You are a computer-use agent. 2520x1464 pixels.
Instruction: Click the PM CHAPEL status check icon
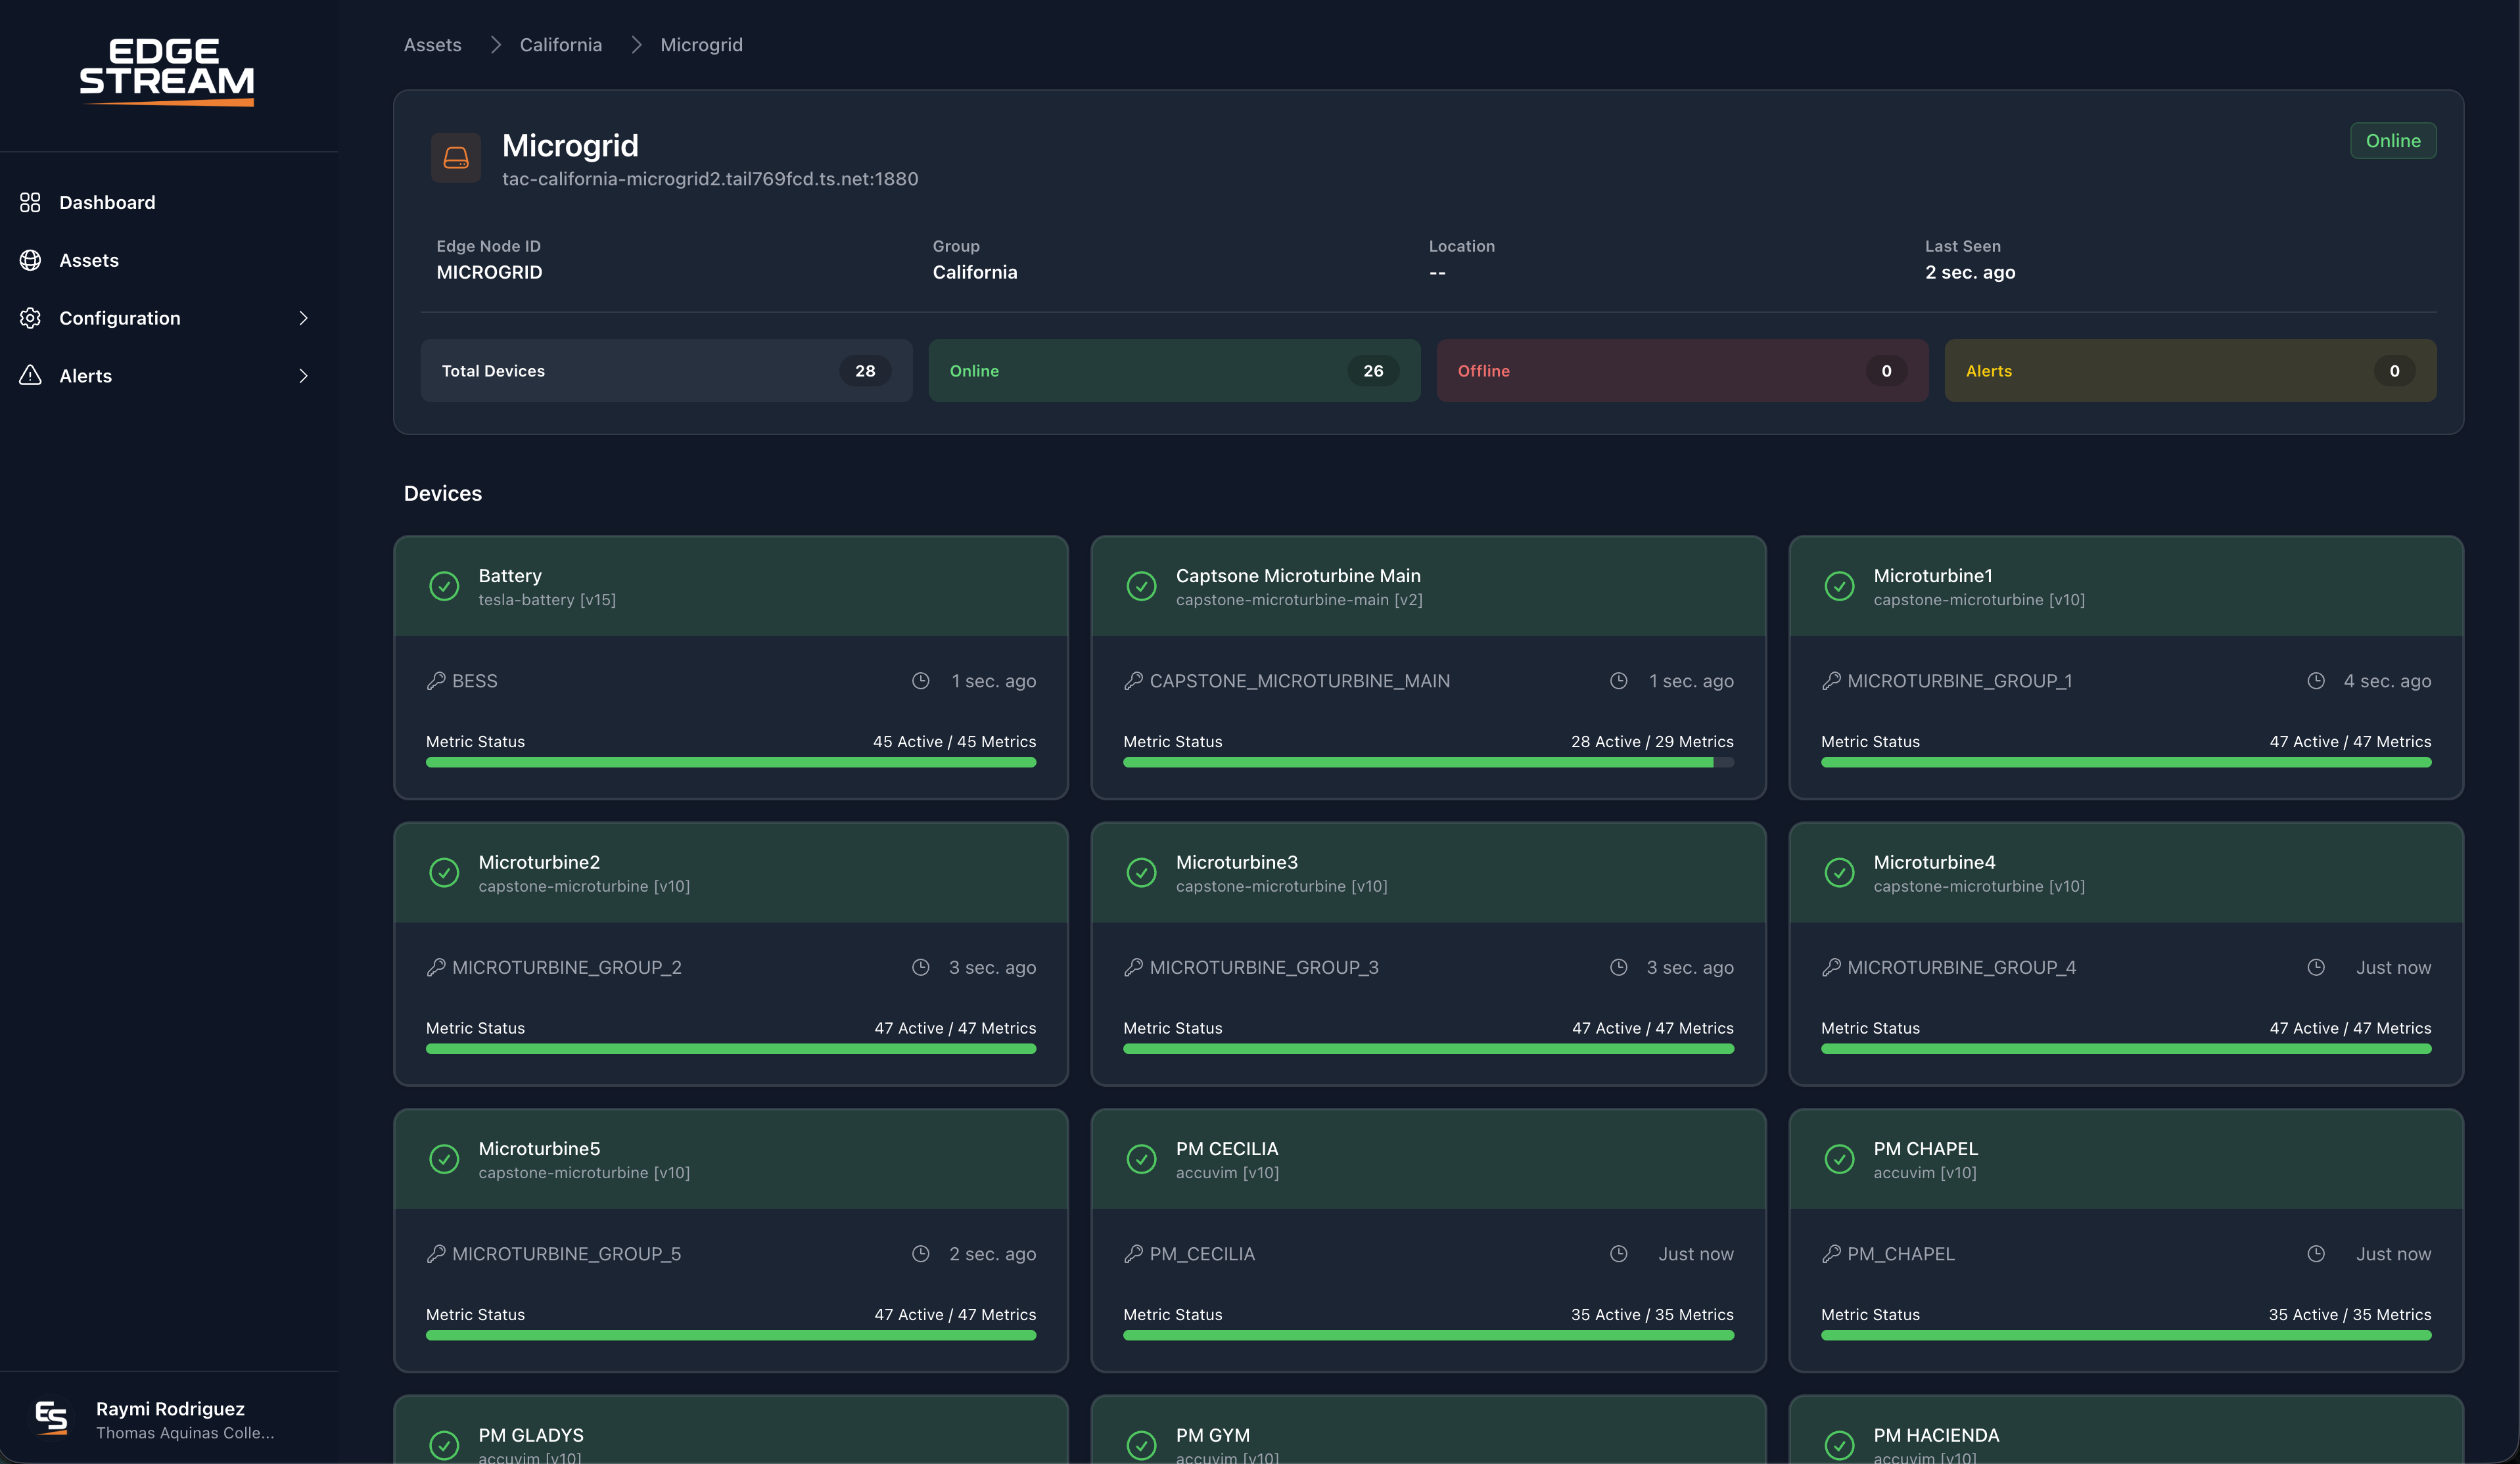point(1839,1158)
